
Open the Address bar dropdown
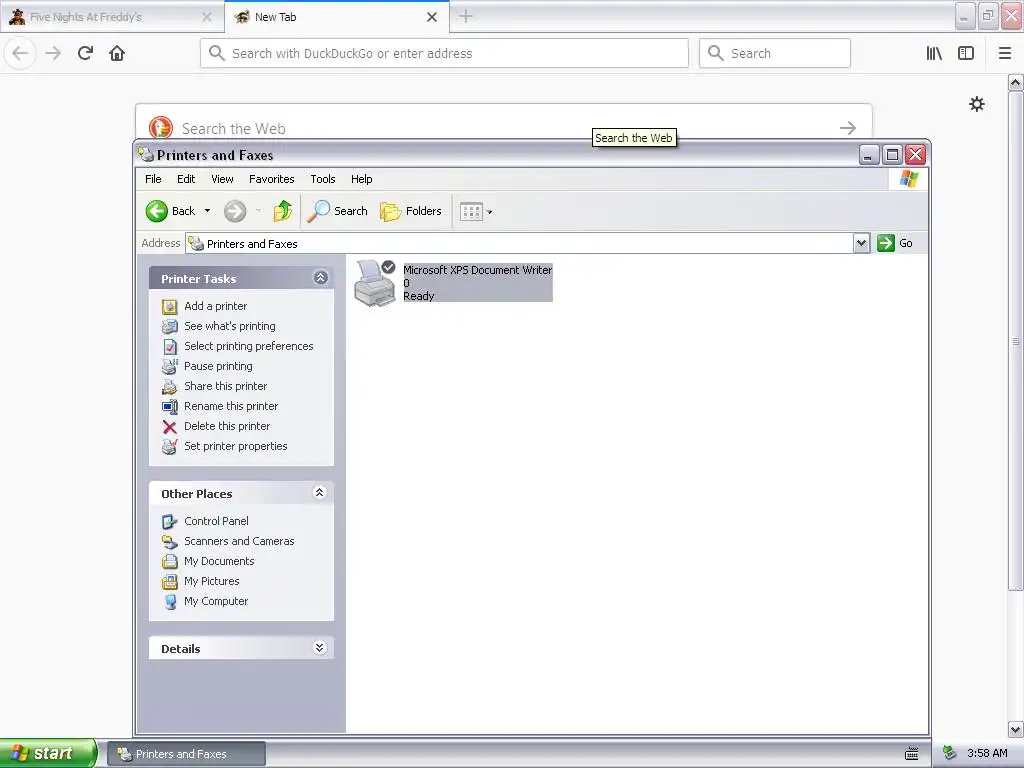(861, 243)
